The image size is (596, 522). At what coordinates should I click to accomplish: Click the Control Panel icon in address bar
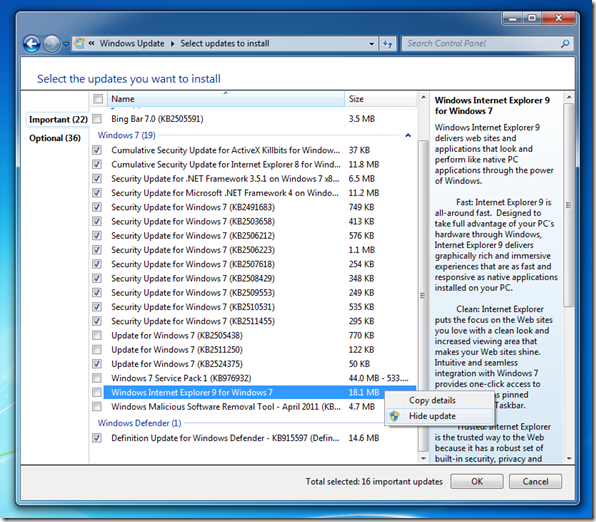tap(79, 43)
